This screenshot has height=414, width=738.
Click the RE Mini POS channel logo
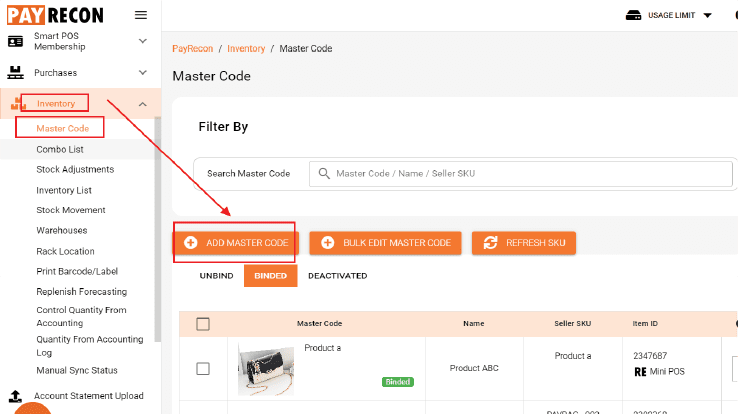pyautogui.click(x=640, y=372)
